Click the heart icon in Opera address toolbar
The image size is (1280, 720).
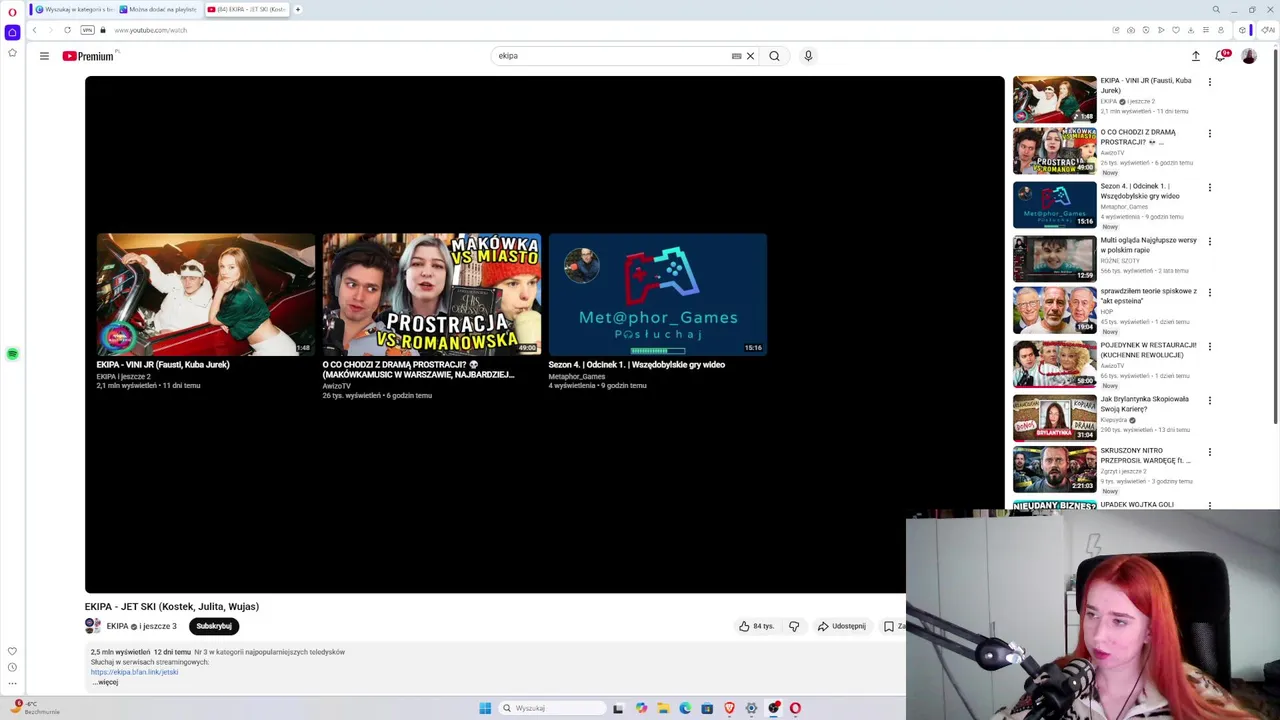(1176, 30)
